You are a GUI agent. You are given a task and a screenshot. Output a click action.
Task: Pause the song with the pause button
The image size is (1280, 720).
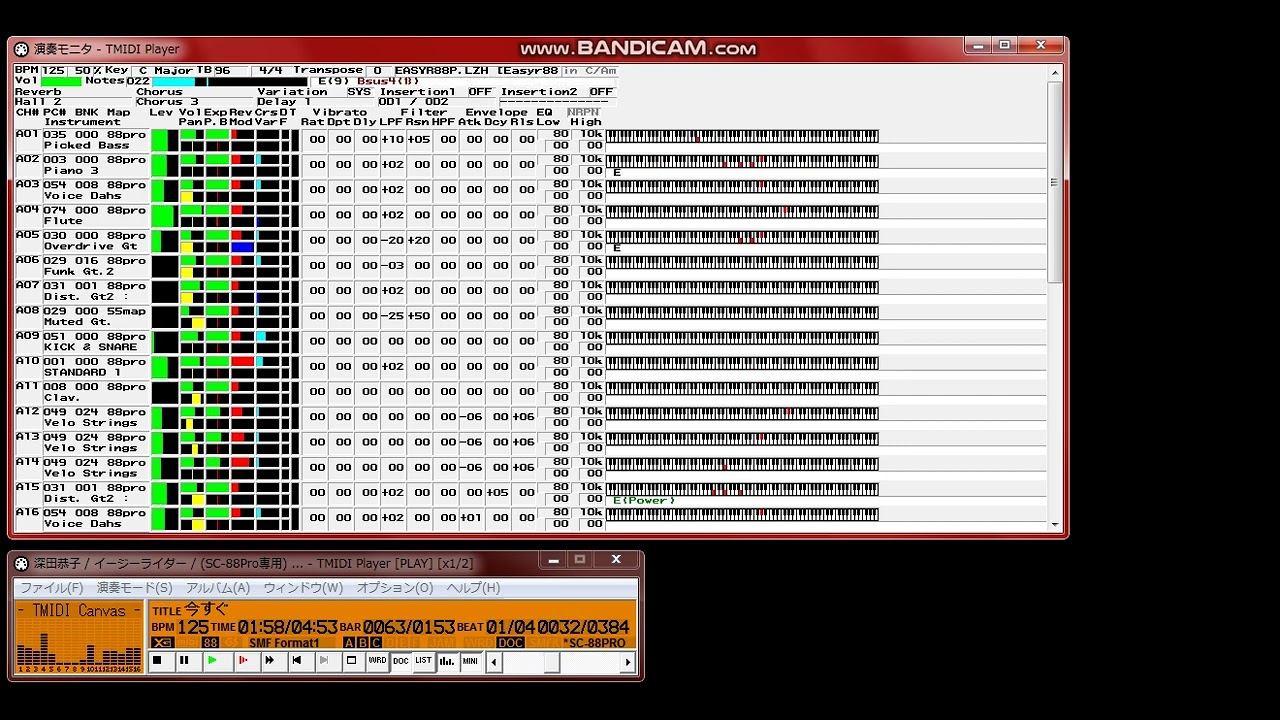184,661
